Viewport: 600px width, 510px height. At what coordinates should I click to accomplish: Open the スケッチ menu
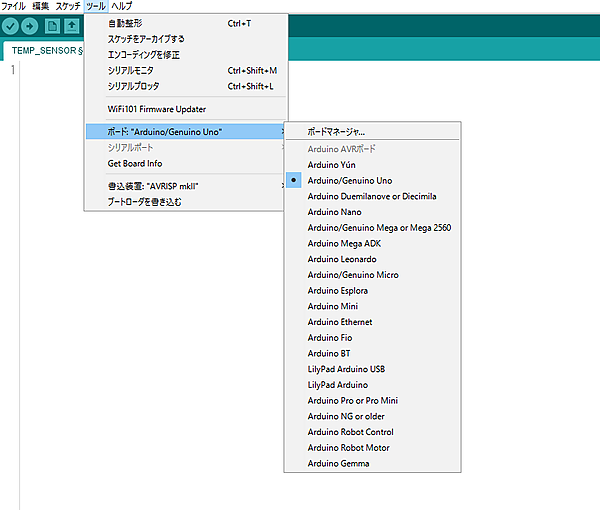point(67,6)
